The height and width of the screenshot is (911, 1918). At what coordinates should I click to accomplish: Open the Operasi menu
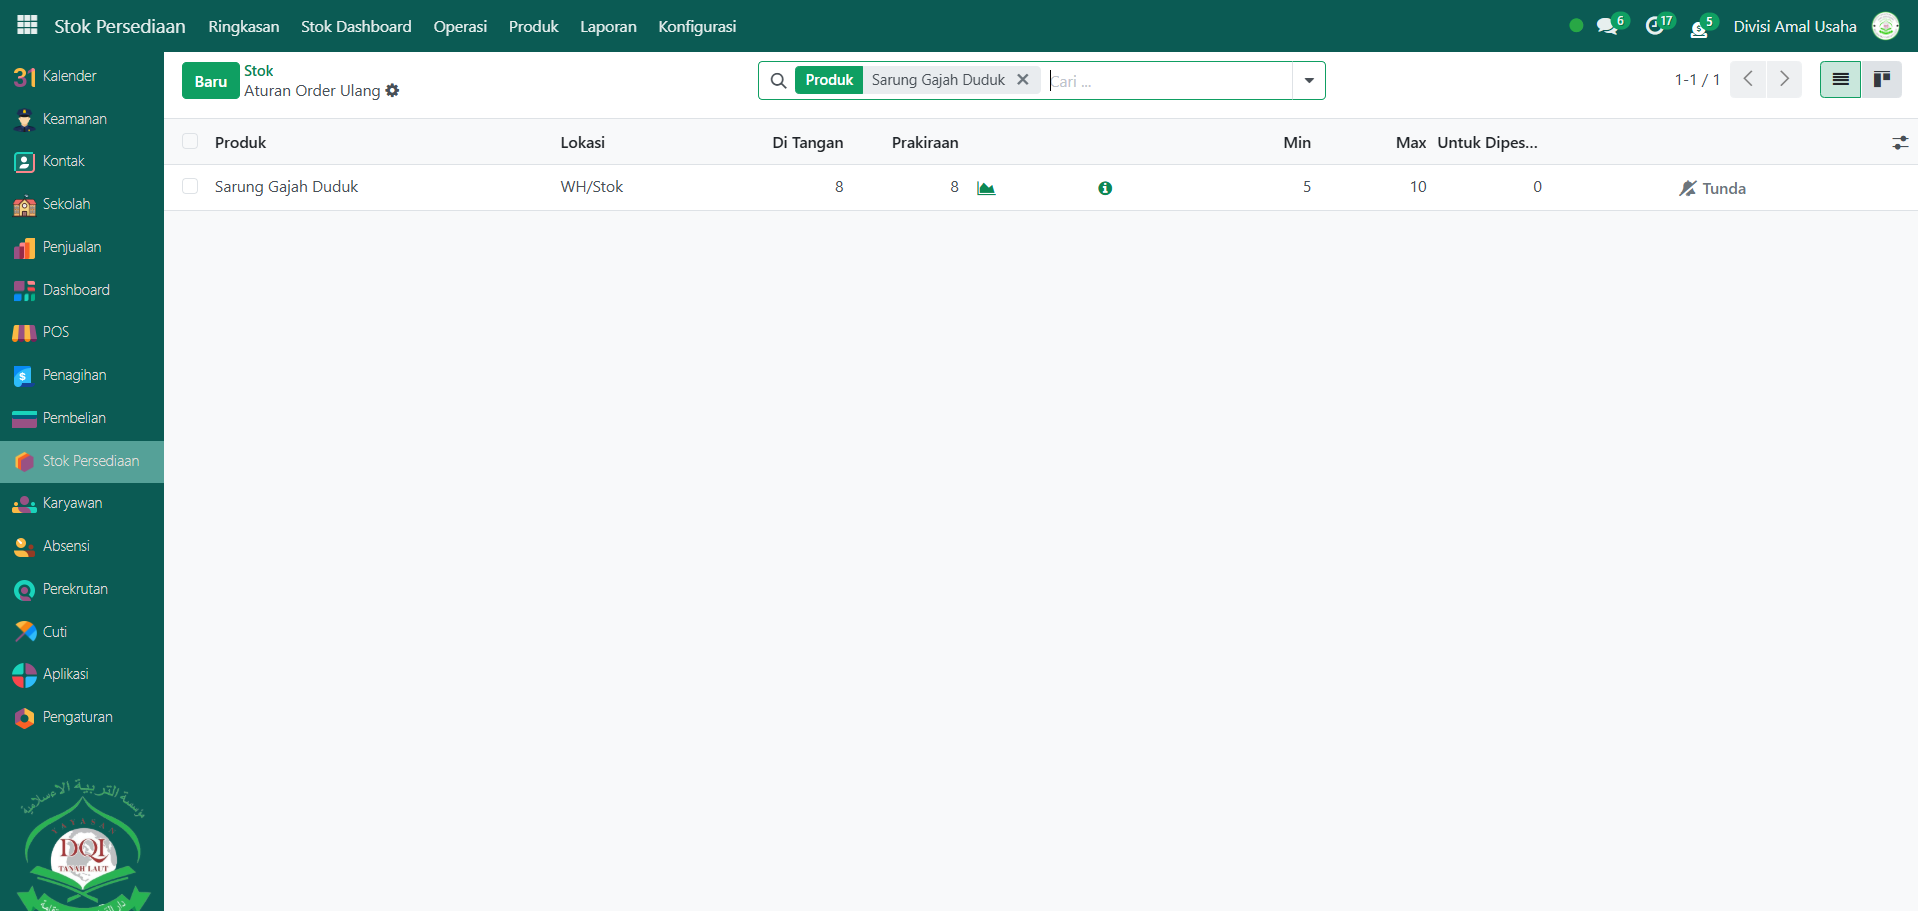[x=460, y=26]
